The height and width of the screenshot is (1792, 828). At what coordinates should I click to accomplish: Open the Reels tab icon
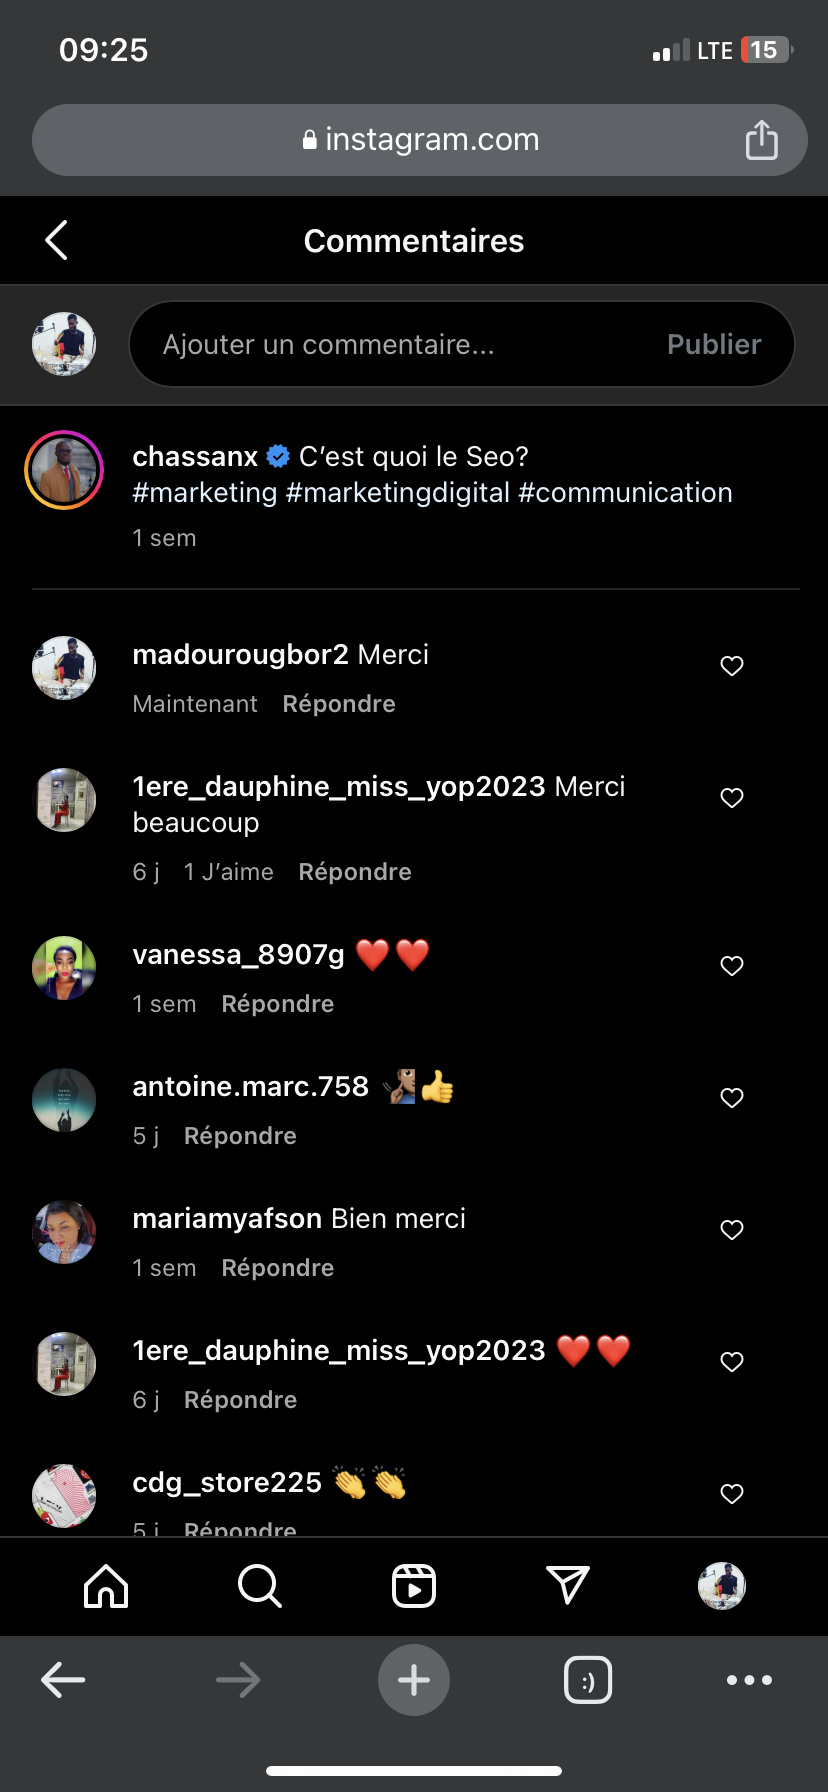click(x=414, y=1586)
